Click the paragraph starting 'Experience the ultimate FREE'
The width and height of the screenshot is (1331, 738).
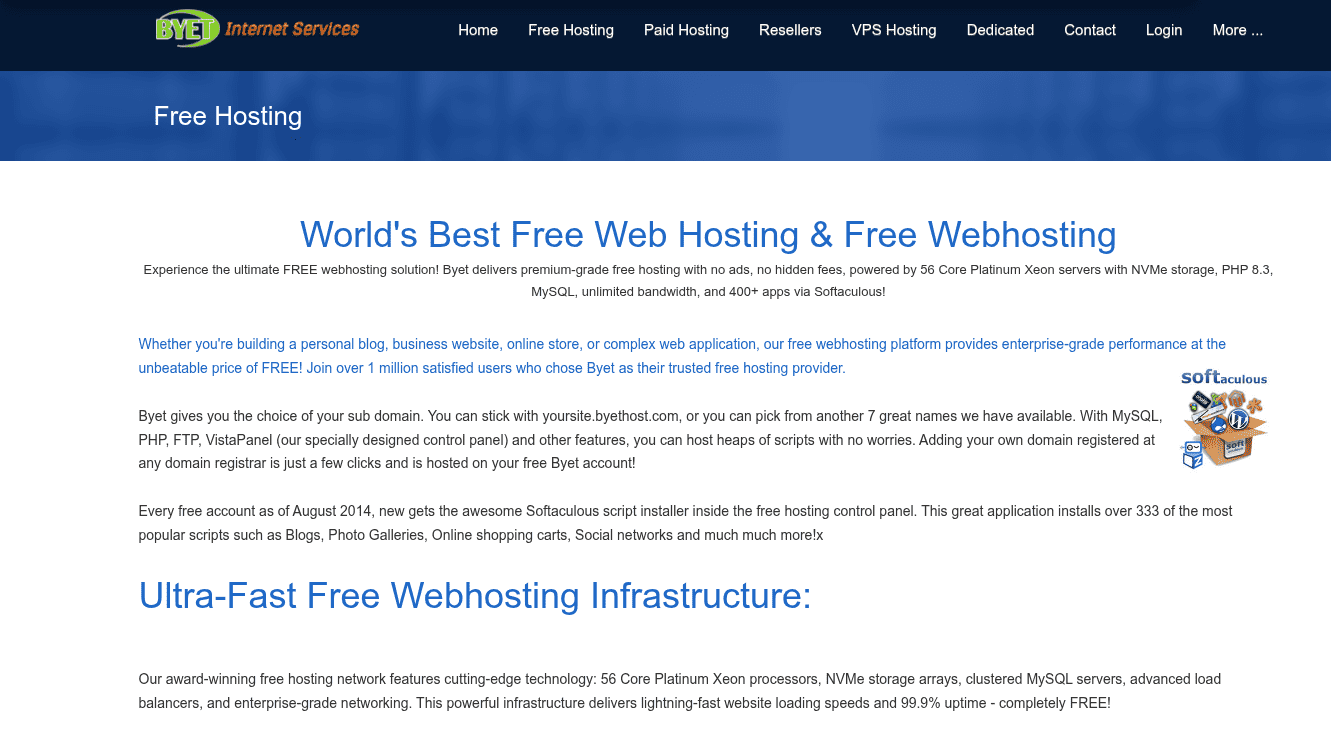point(708,281)
